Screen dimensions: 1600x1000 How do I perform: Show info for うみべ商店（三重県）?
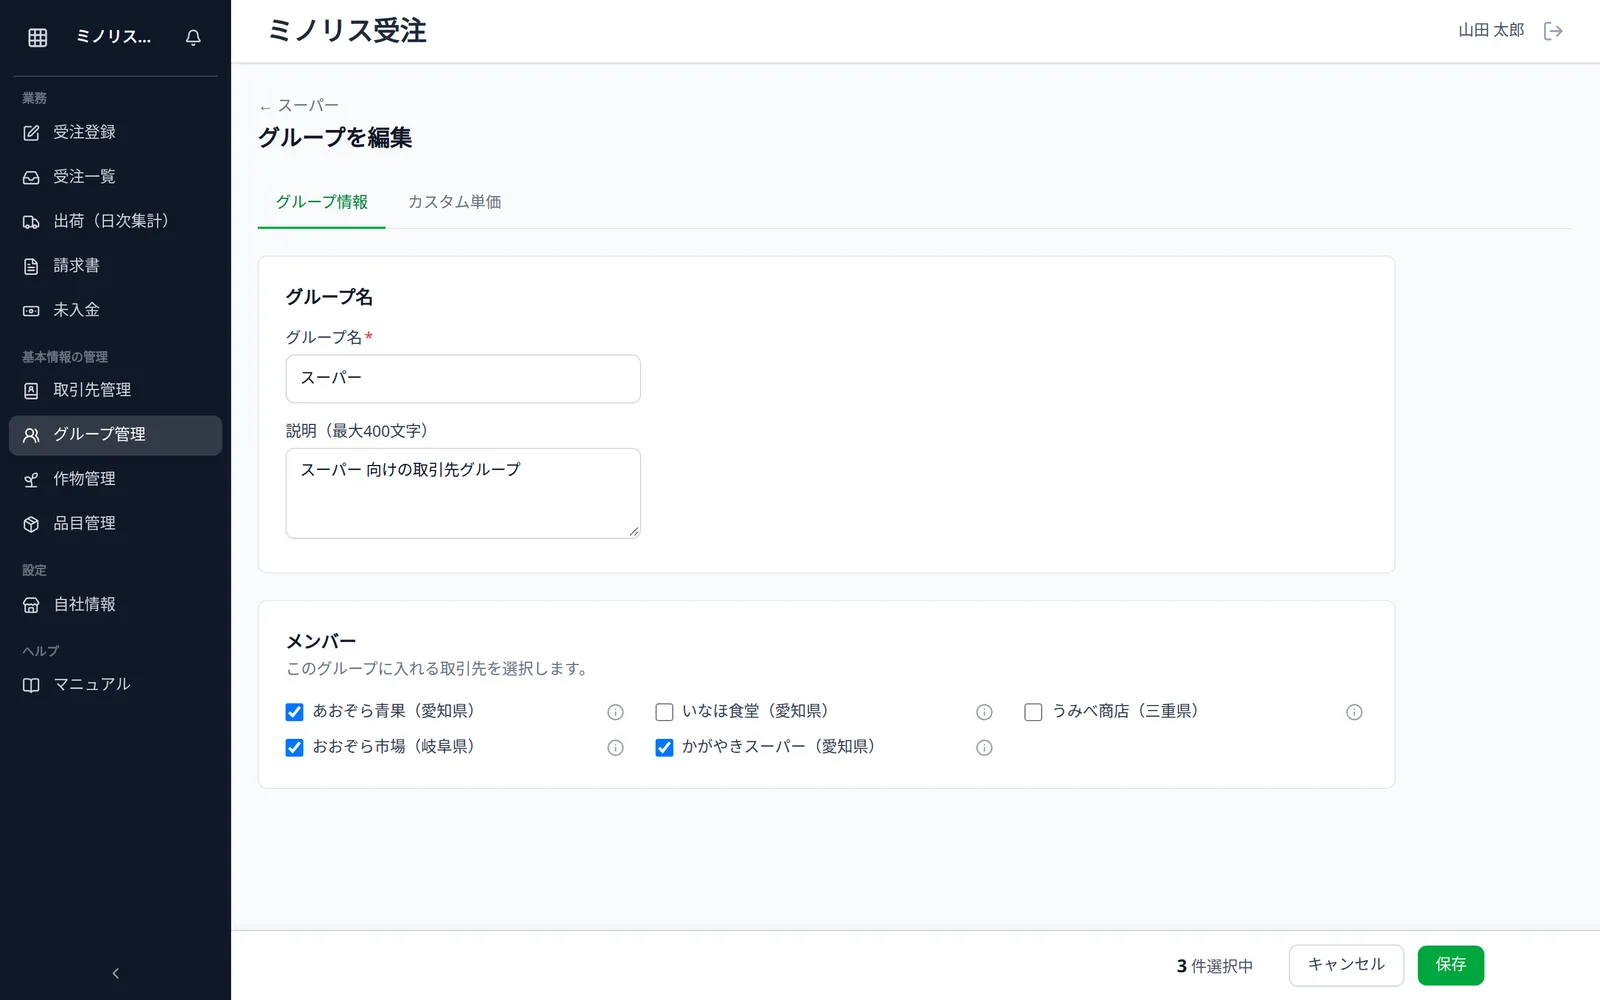1354,712
